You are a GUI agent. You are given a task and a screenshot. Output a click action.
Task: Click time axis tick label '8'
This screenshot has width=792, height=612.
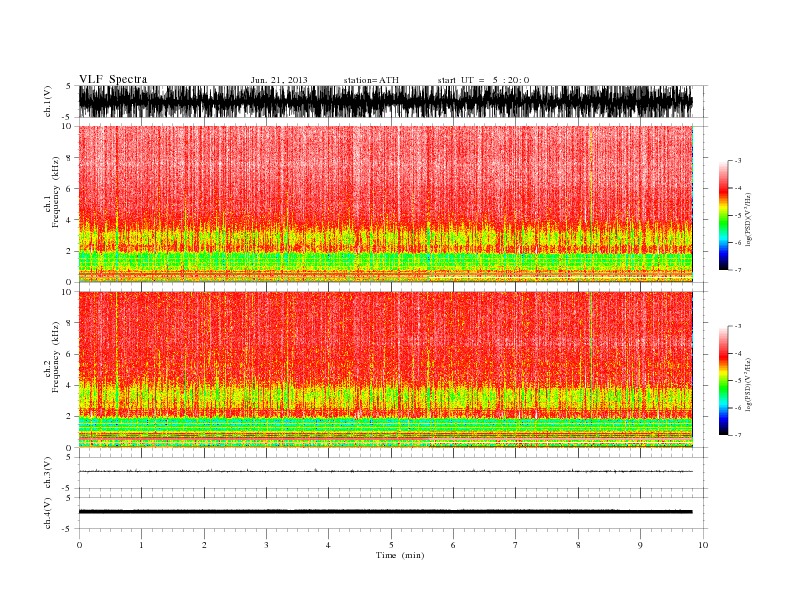click(578, 545)
